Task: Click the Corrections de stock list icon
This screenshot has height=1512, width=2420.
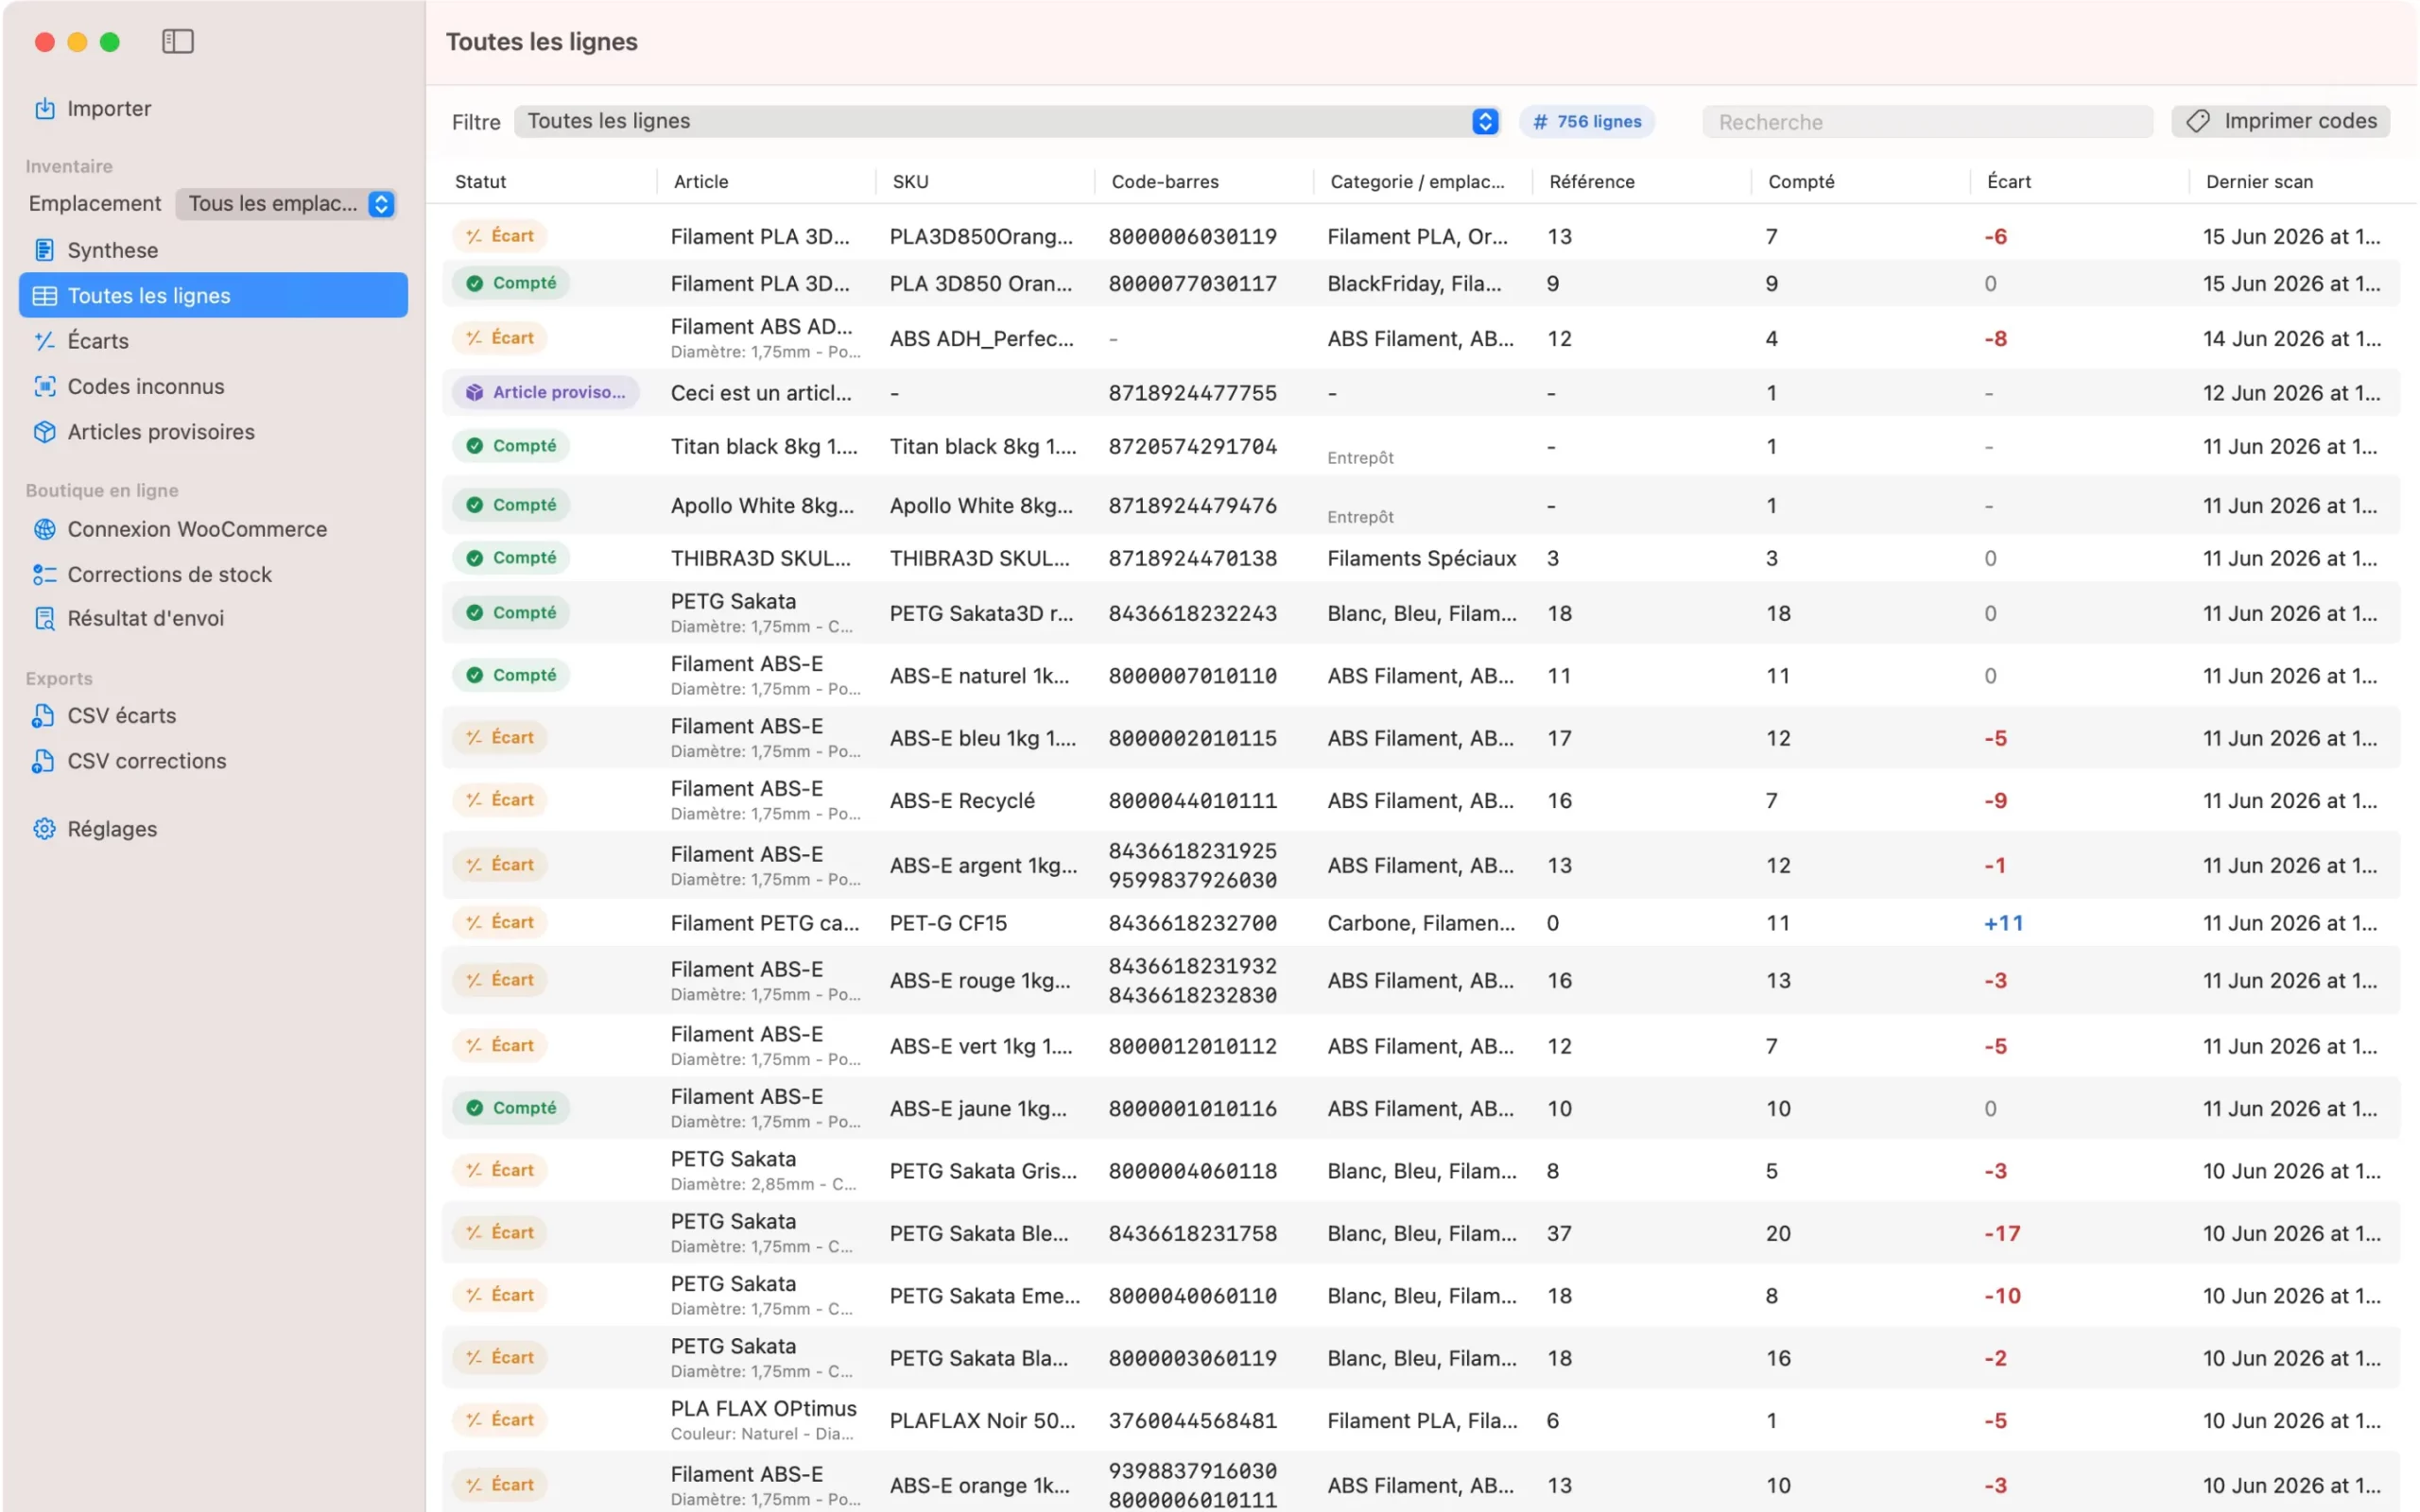Action: (x=45, y=574)
